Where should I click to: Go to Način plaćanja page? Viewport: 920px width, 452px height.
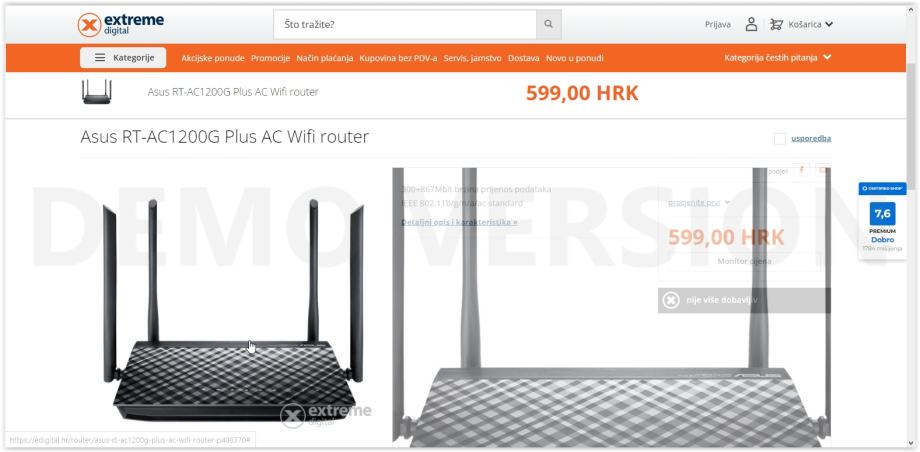click(324, 58)
